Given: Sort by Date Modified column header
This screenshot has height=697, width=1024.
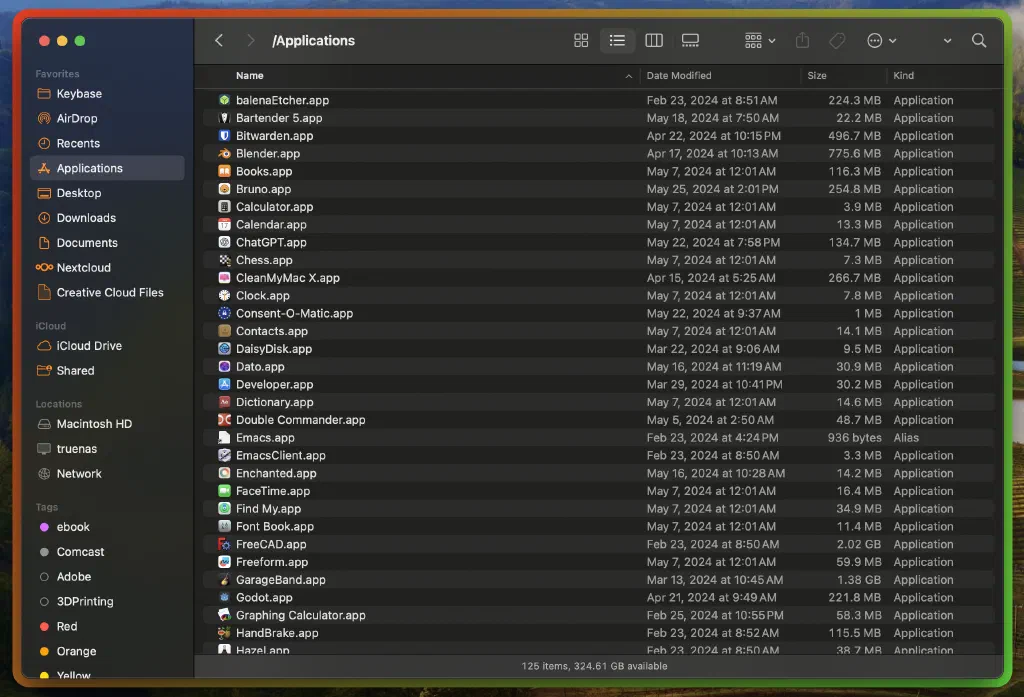Looking at the screenshot, I should click(679, 76).
